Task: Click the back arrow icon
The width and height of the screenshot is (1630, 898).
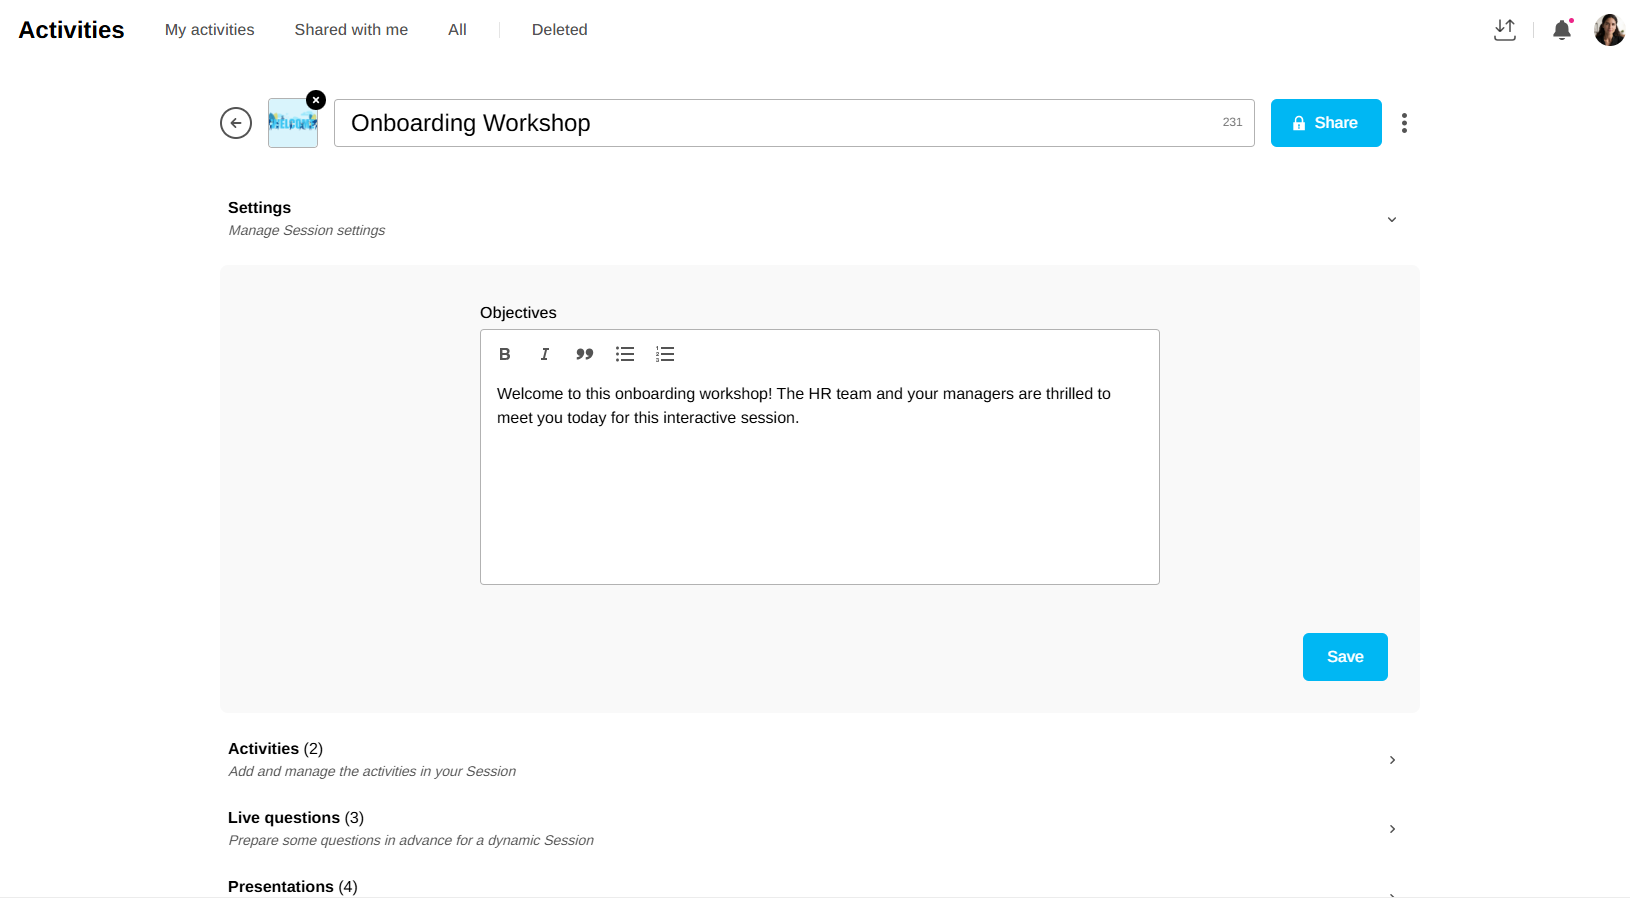Action: pos(236,123)
